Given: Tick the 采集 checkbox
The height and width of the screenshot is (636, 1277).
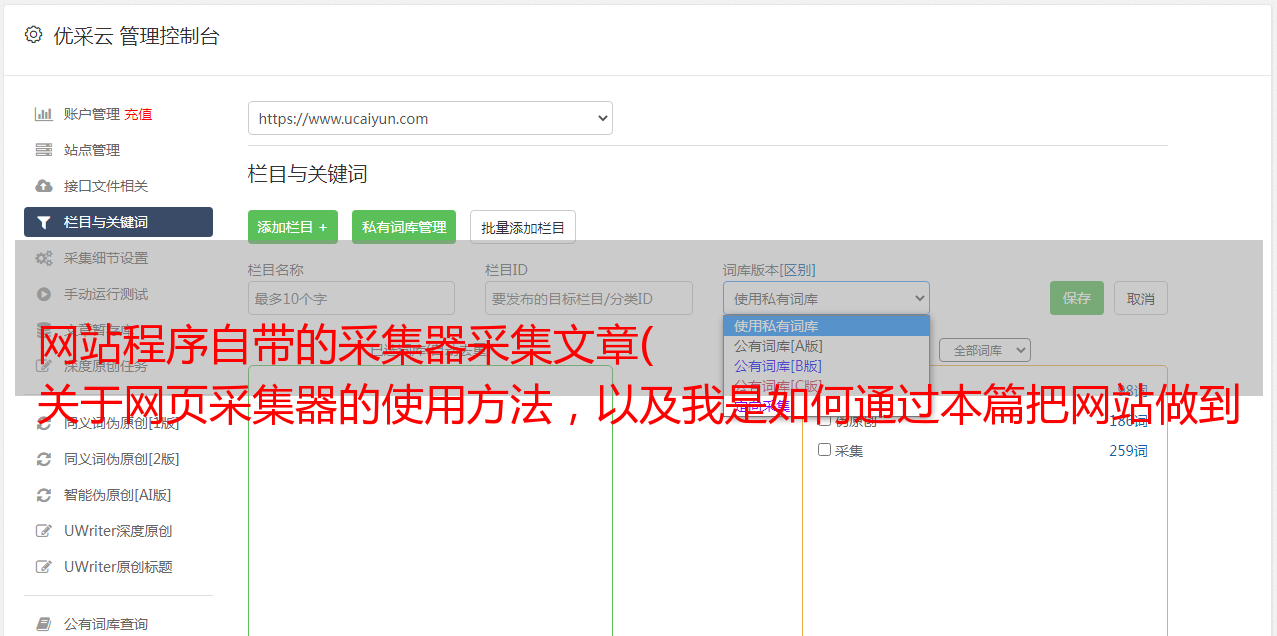Looking at the screenshot, I should pos(825,450).
